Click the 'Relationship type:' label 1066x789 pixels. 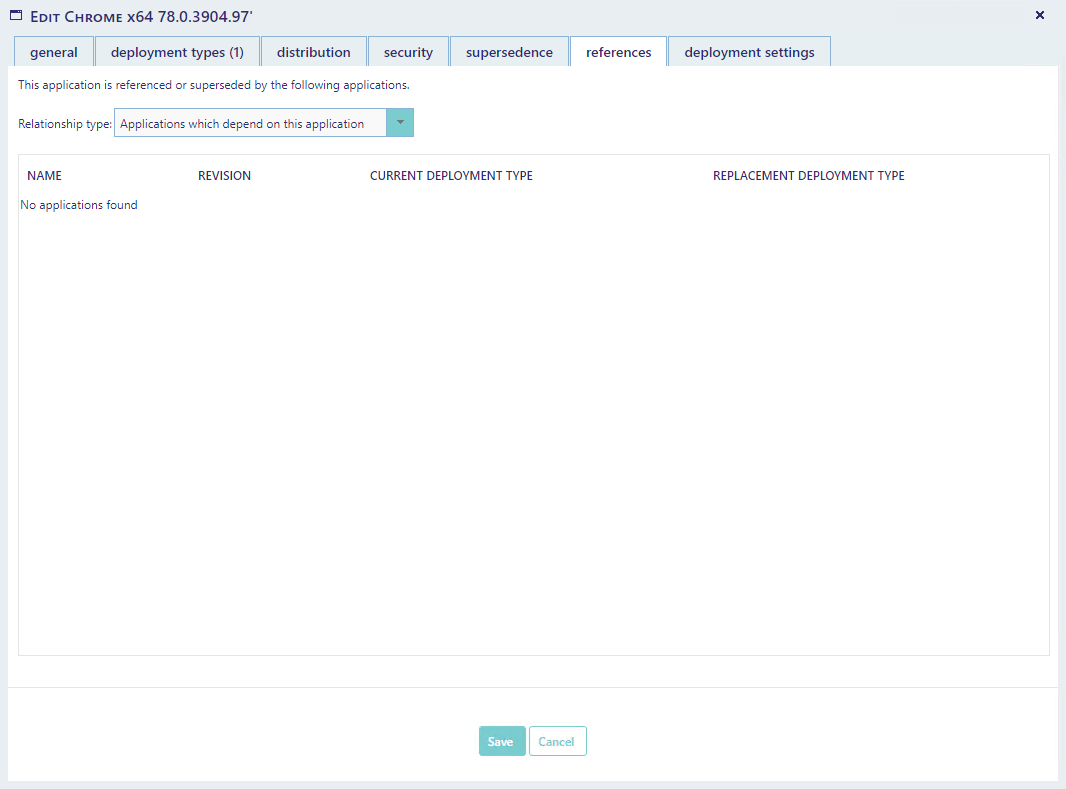point(65,124)
